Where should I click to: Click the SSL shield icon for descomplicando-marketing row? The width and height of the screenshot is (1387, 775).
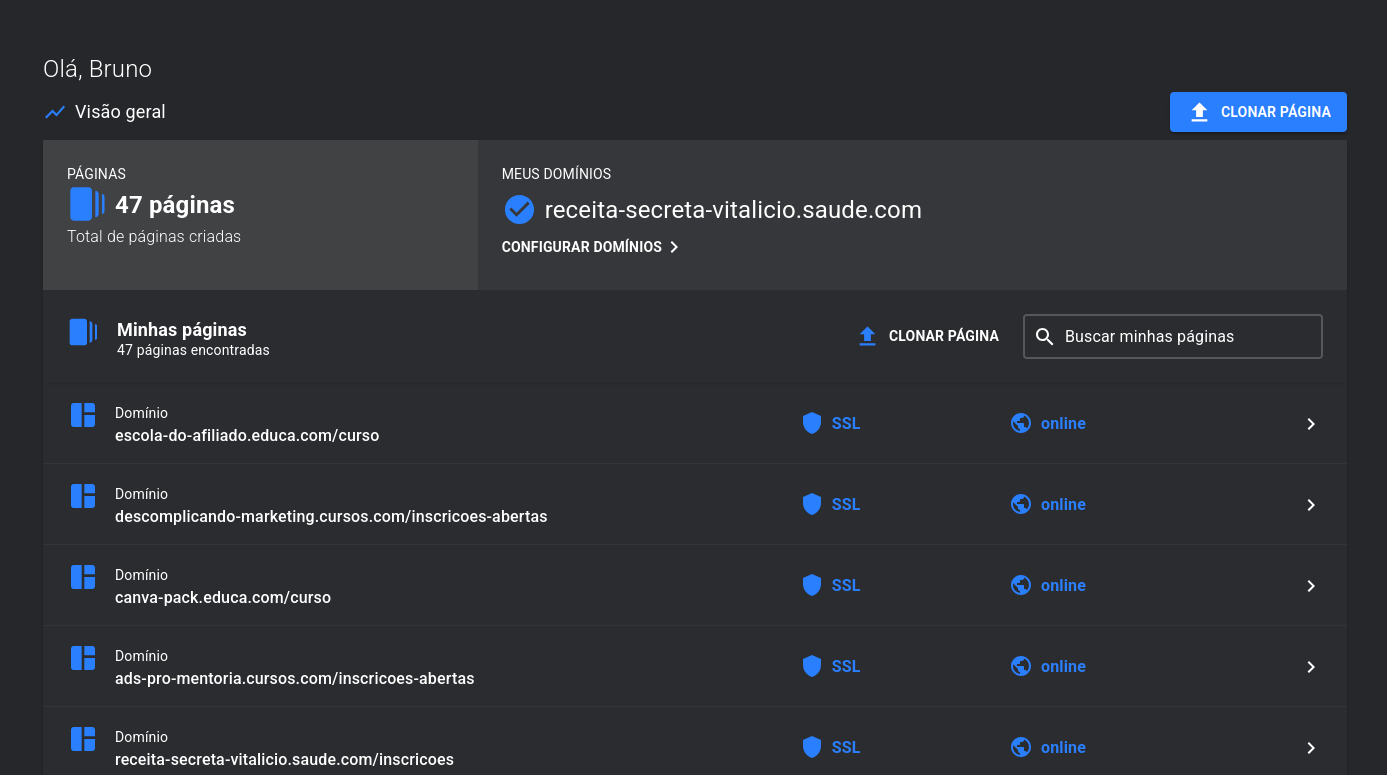[812, 505]
